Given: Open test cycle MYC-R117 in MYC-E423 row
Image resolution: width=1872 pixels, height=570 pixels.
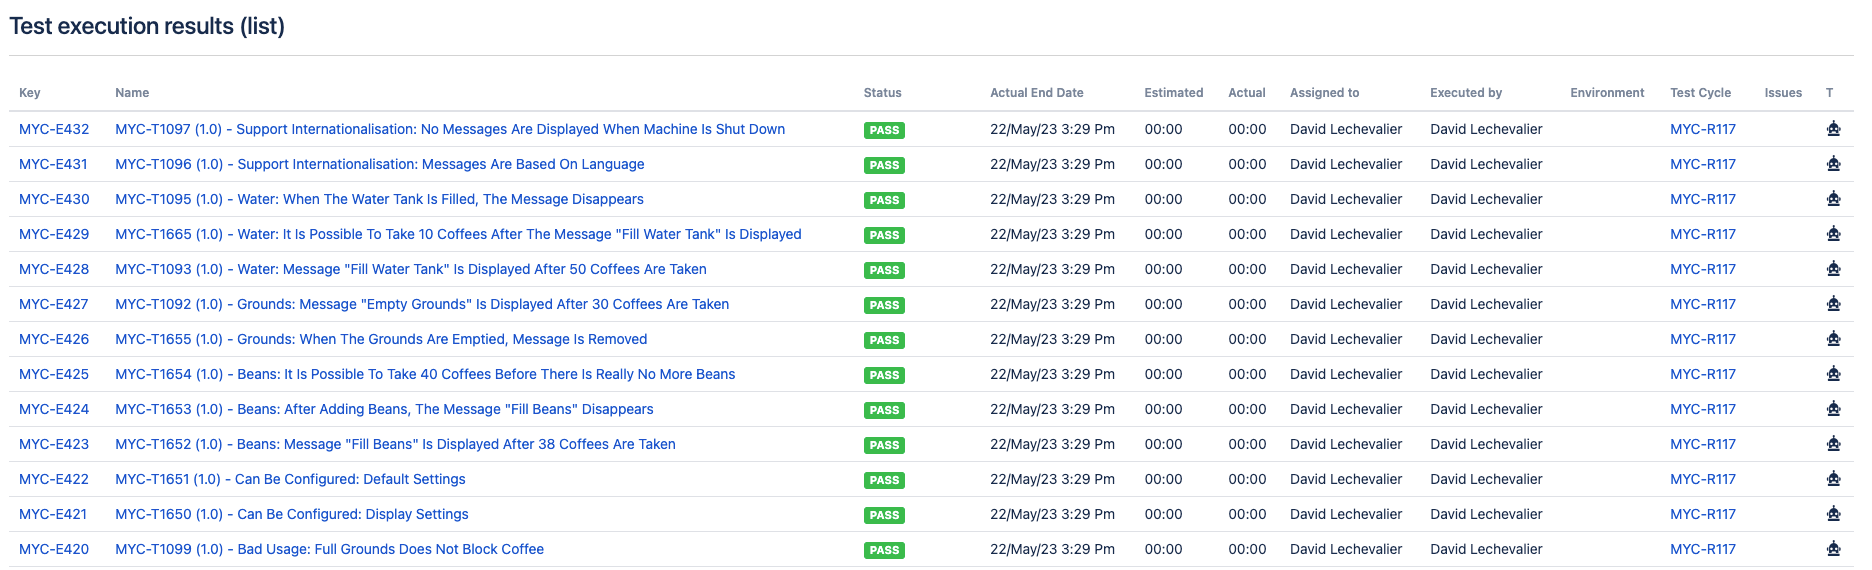Looking at the screenshot, I should pyautogui.click(x=1703, y=444).
